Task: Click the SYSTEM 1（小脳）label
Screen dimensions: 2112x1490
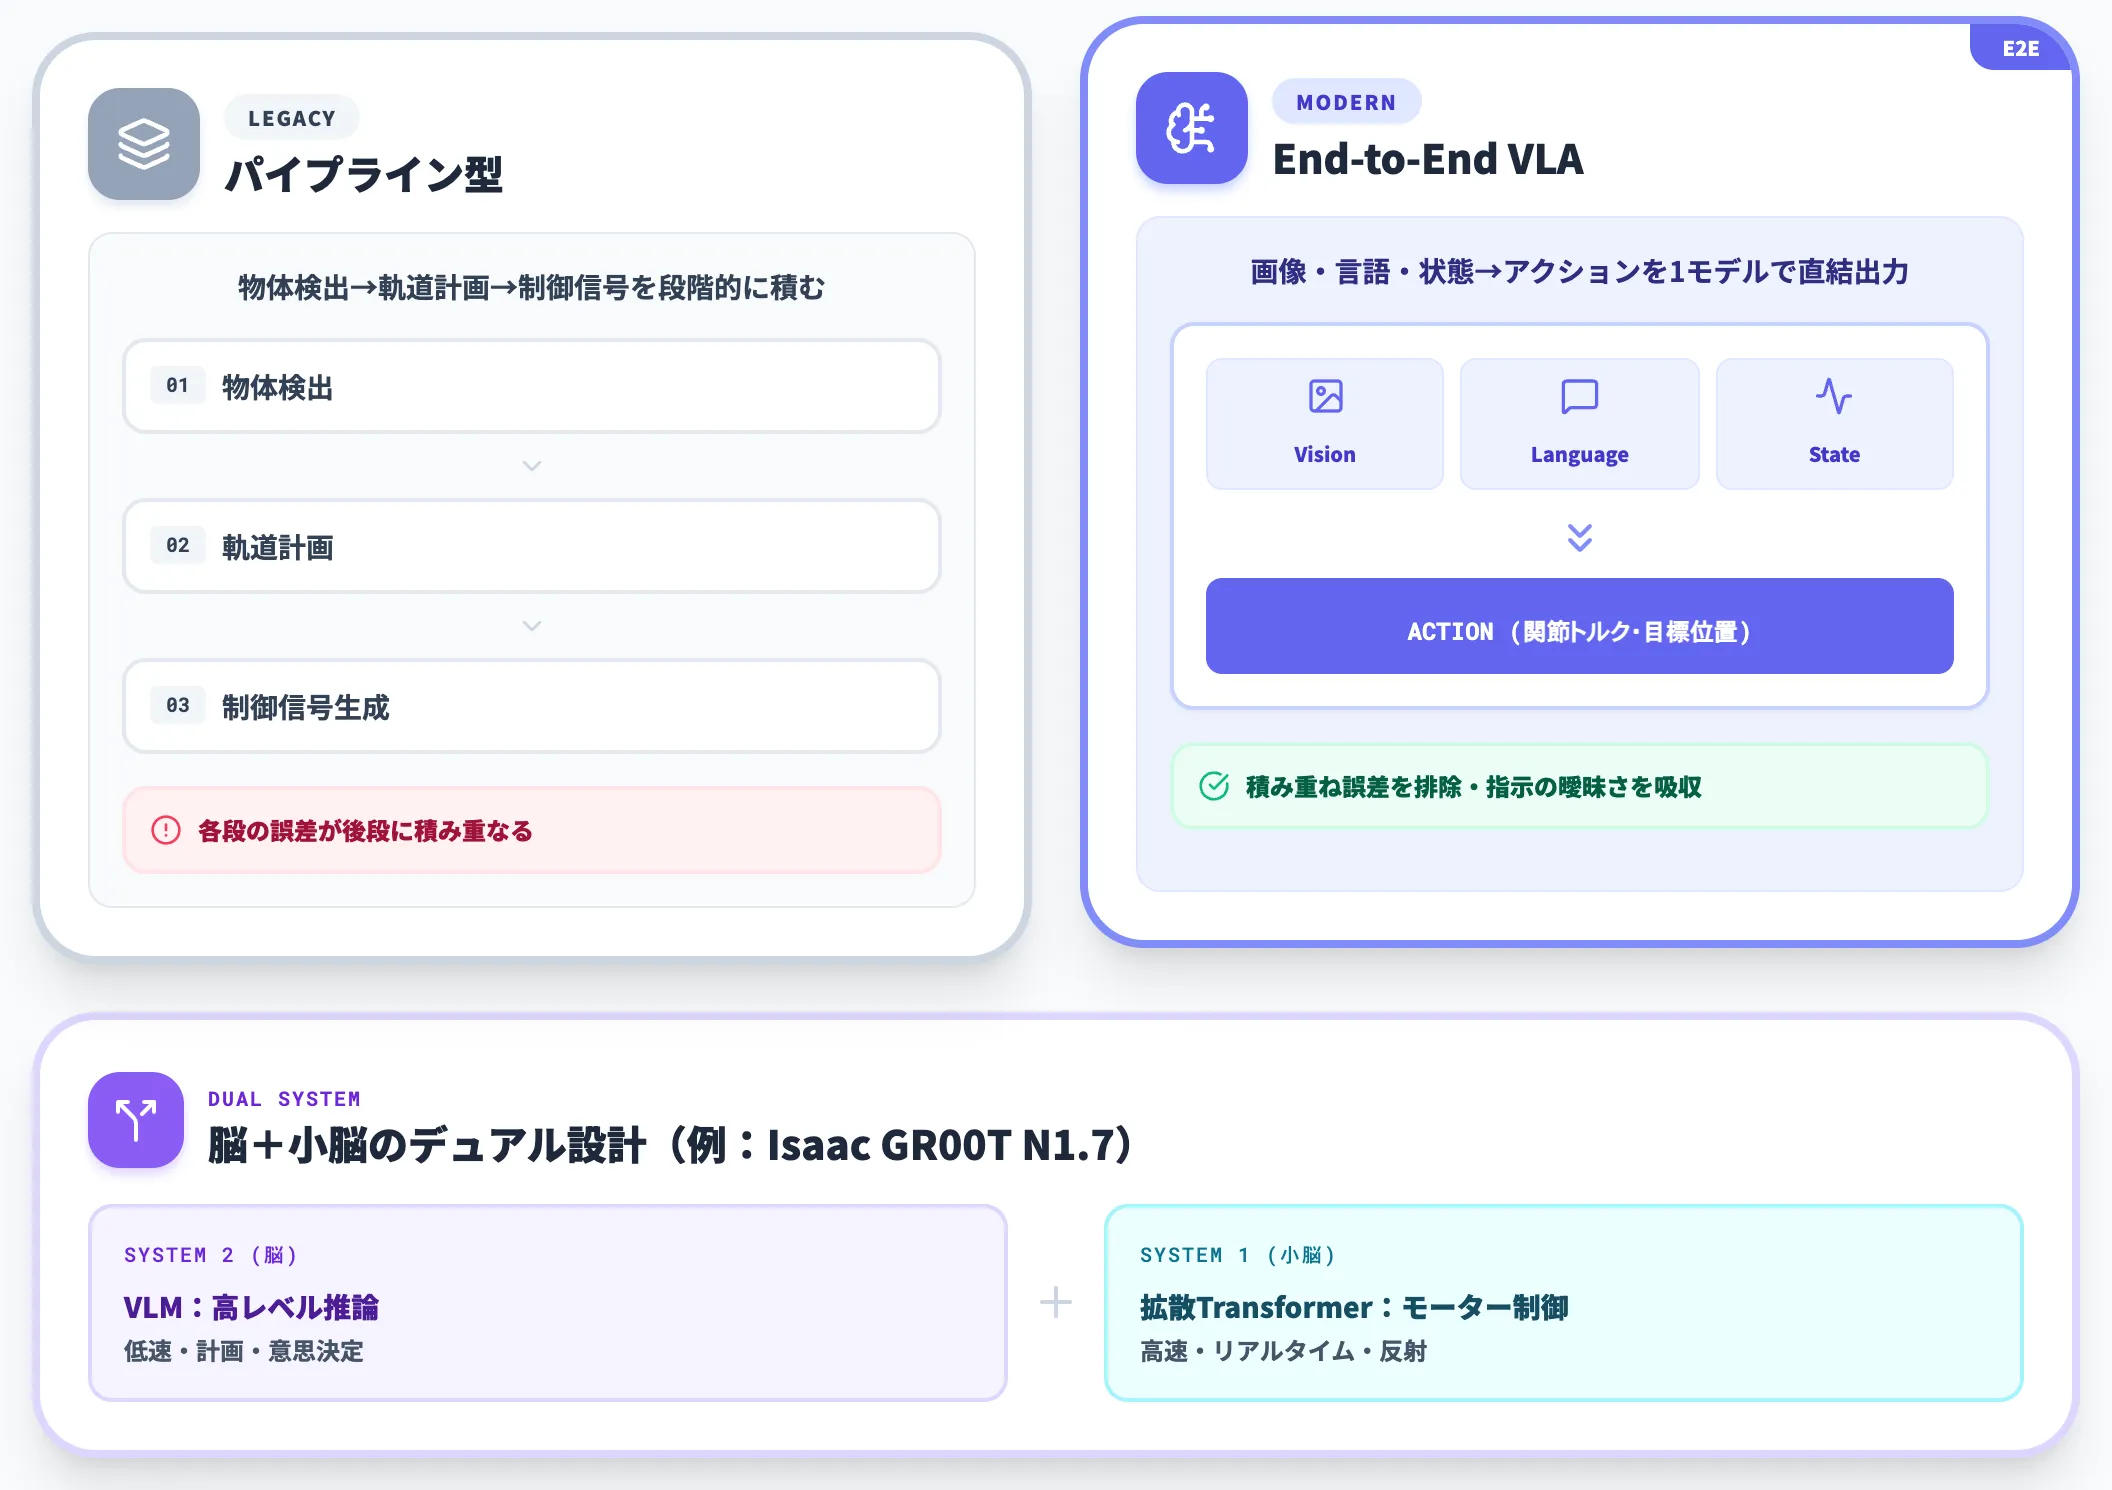Action: (x=1237, y=1255)
